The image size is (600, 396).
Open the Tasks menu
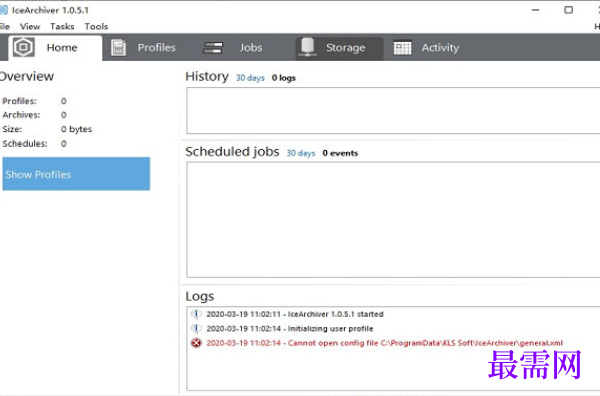point(62,26)
